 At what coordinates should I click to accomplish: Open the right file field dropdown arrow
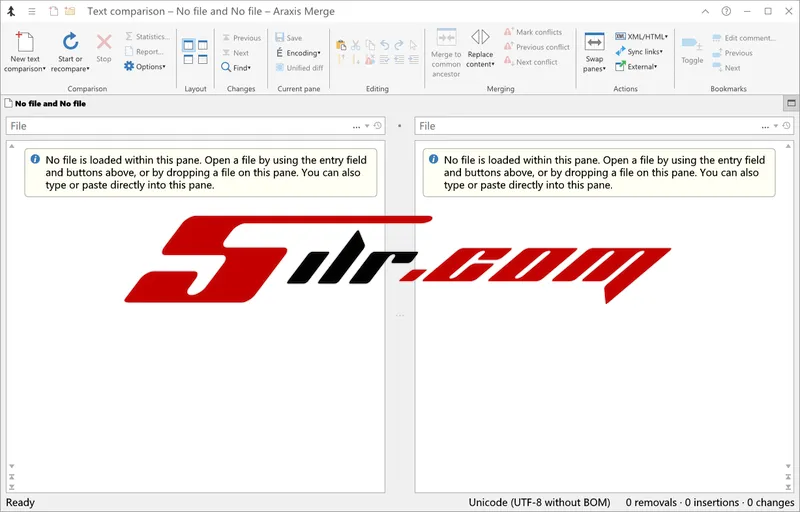[x=776, y=126]
